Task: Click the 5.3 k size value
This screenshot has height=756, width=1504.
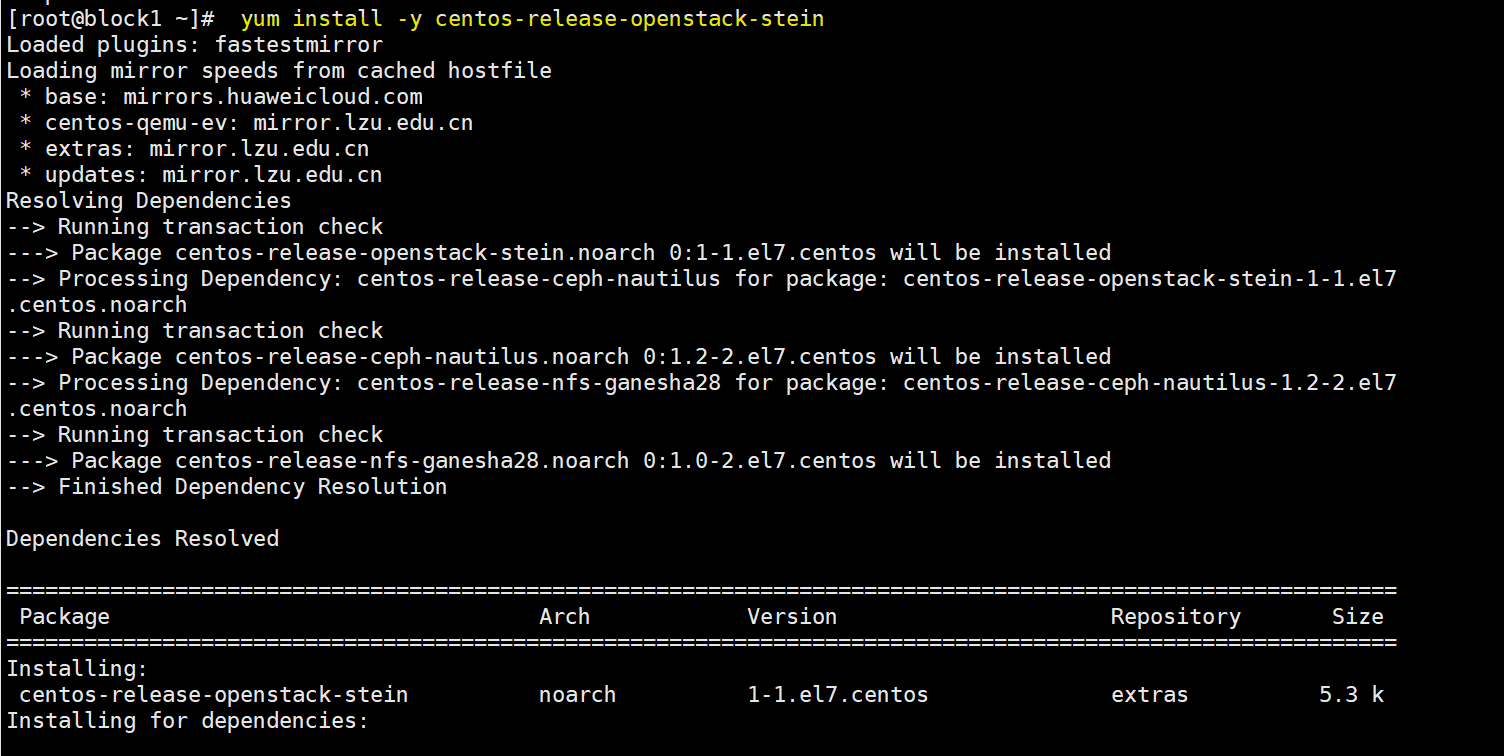Action: point(1350,694)
